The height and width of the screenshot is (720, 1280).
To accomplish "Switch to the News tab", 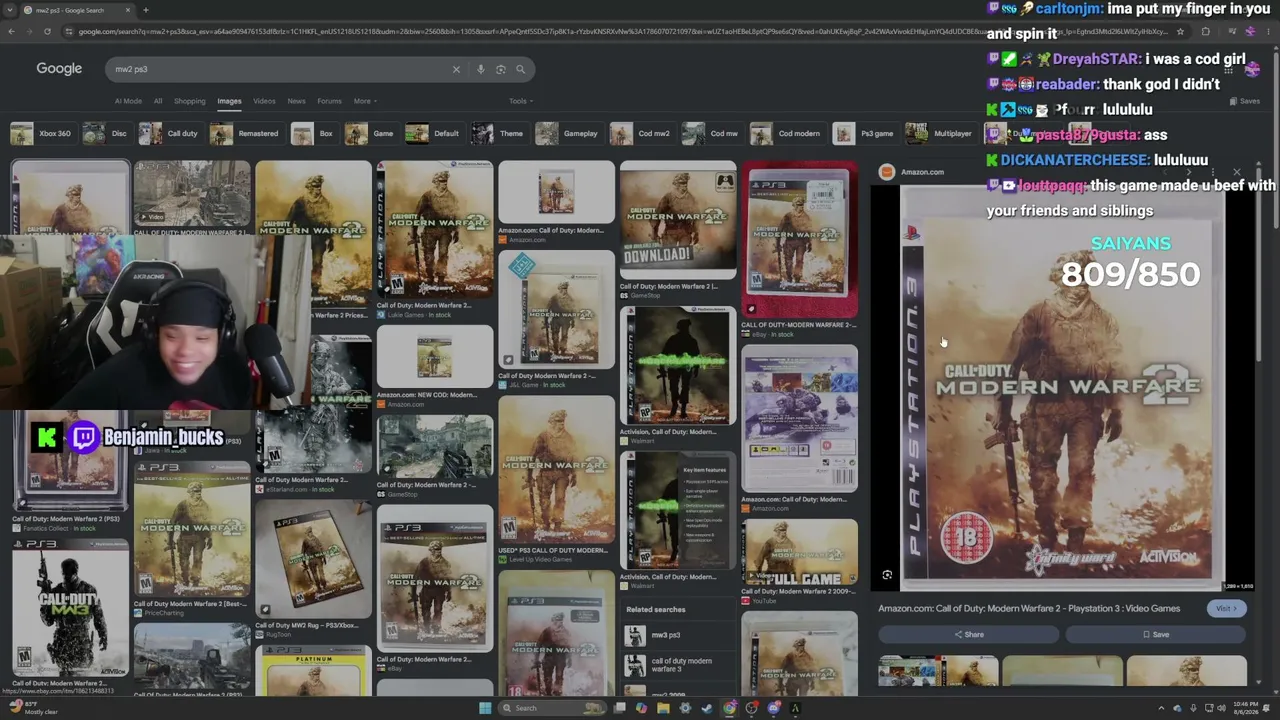I will (x=297, y=101).
